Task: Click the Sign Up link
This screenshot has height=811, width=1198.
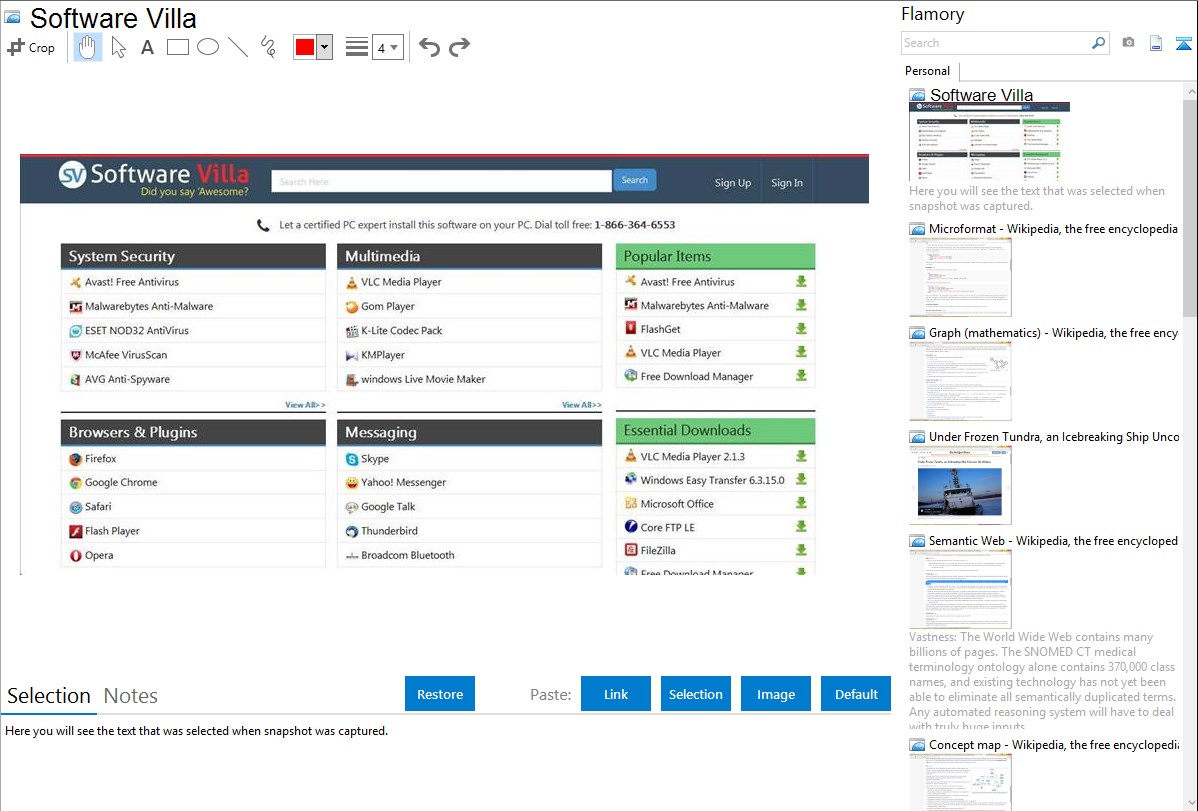Action: (733, 183)
